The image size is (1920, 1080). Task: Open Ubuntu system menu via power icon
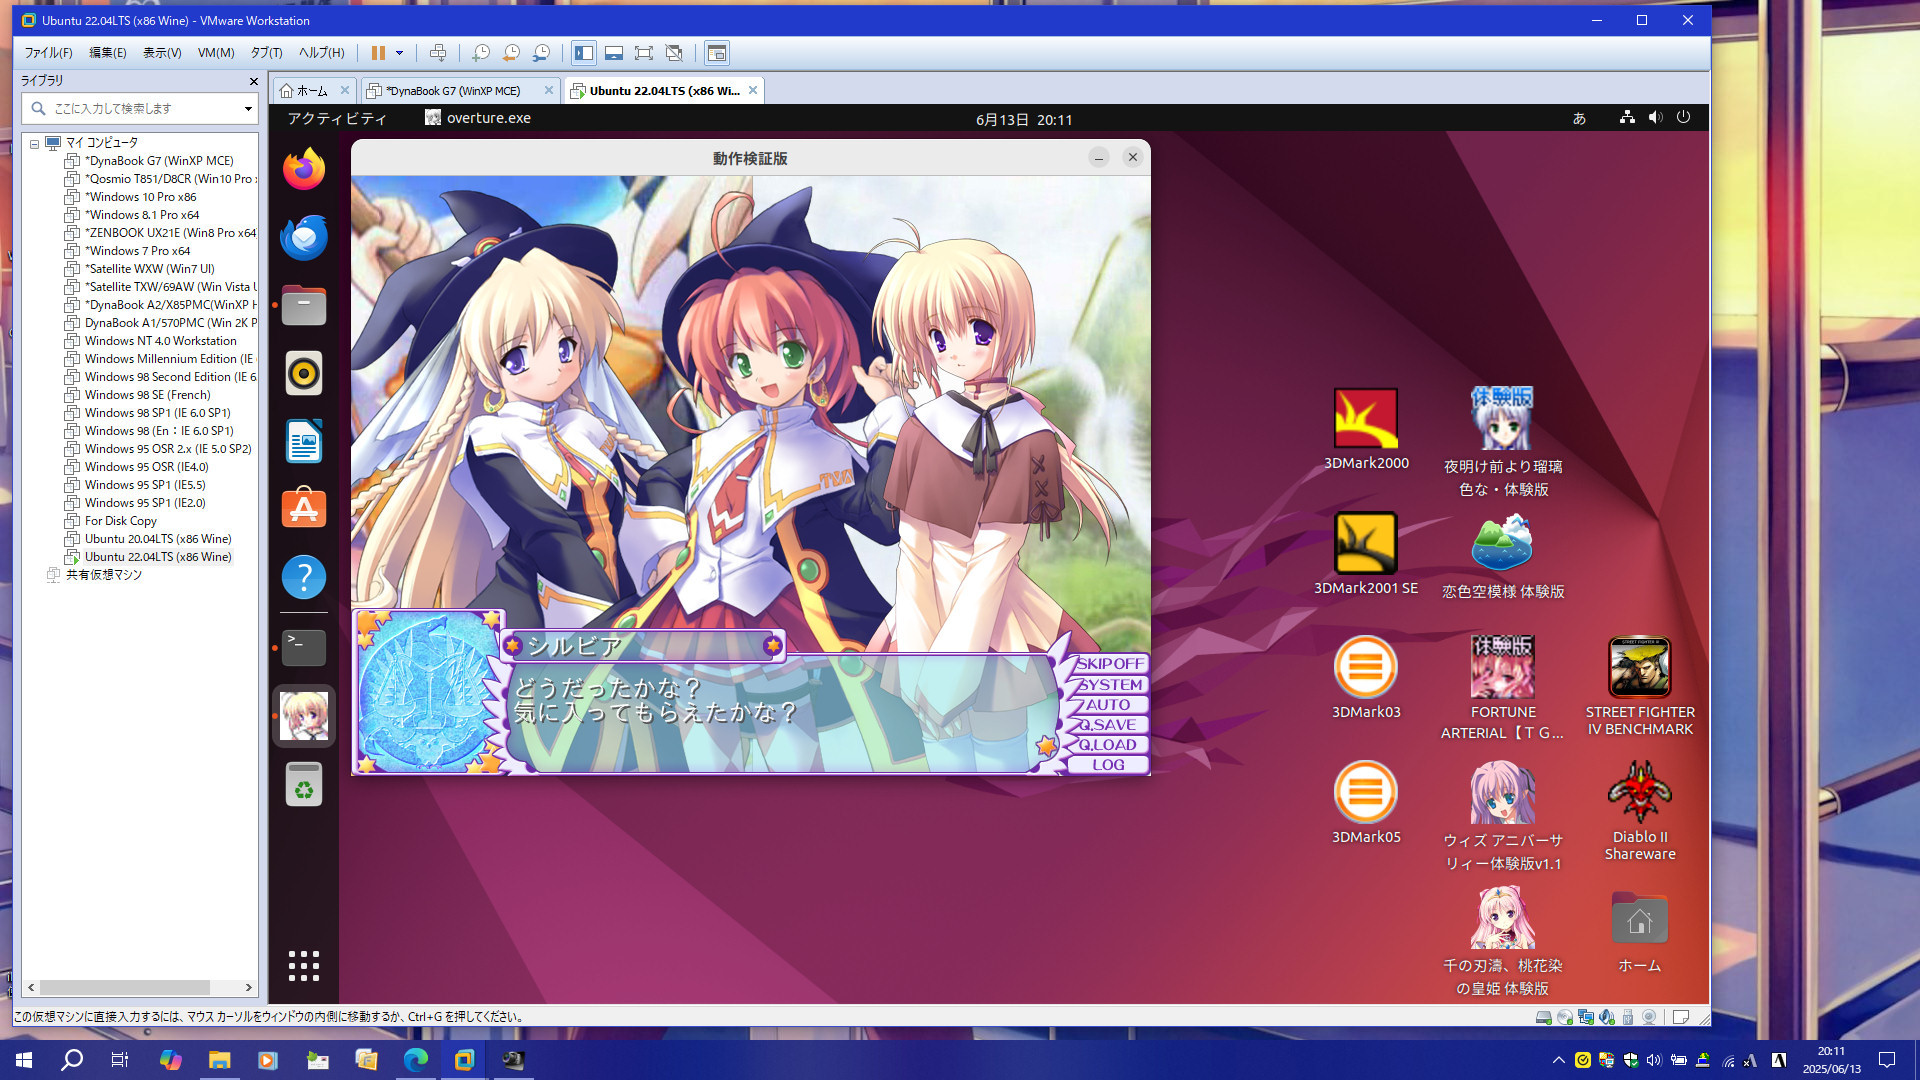[x=1684, y=117]
